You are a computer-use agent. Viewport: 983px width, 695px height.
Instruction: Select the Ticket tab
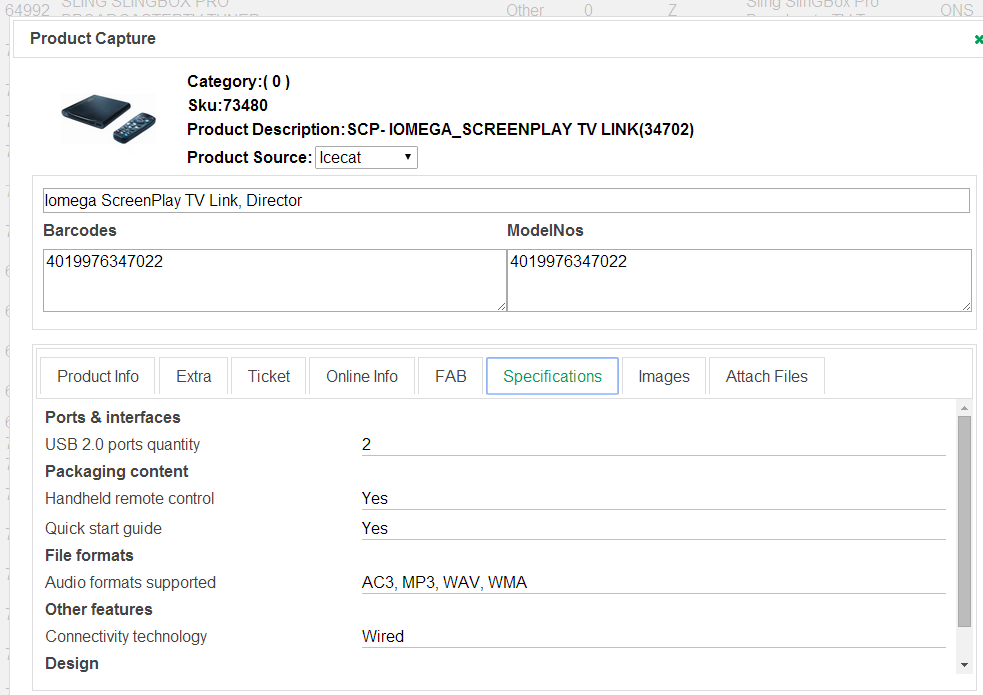click(x=268, y=376)
